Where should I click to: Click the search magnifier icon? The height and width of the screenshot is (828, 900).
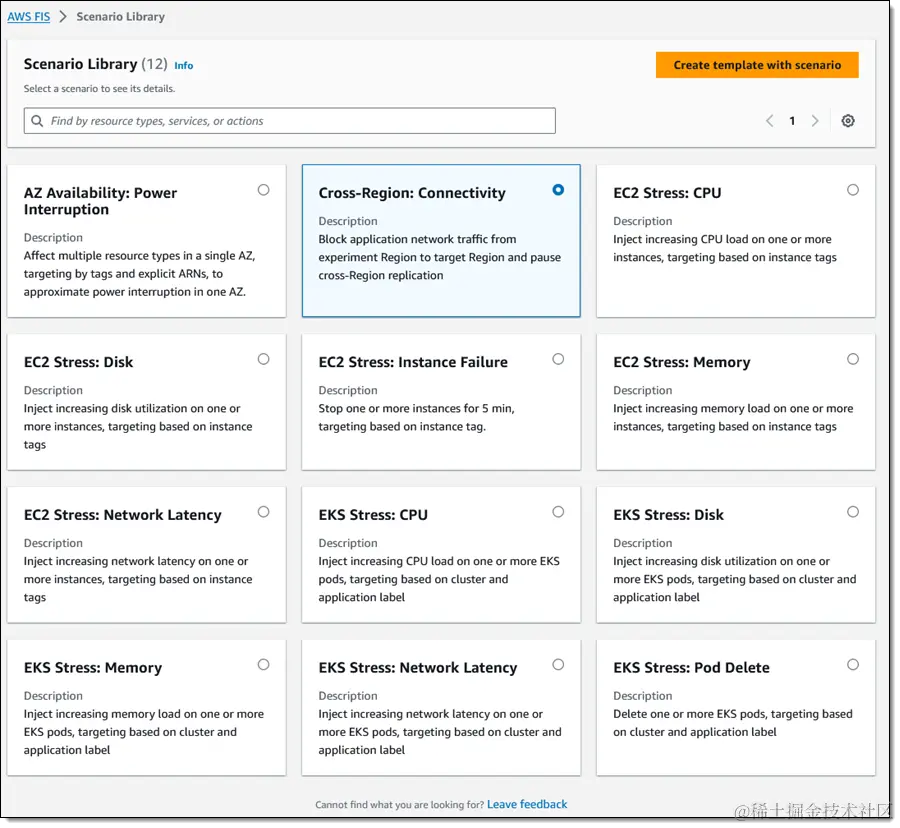(37, 121)
